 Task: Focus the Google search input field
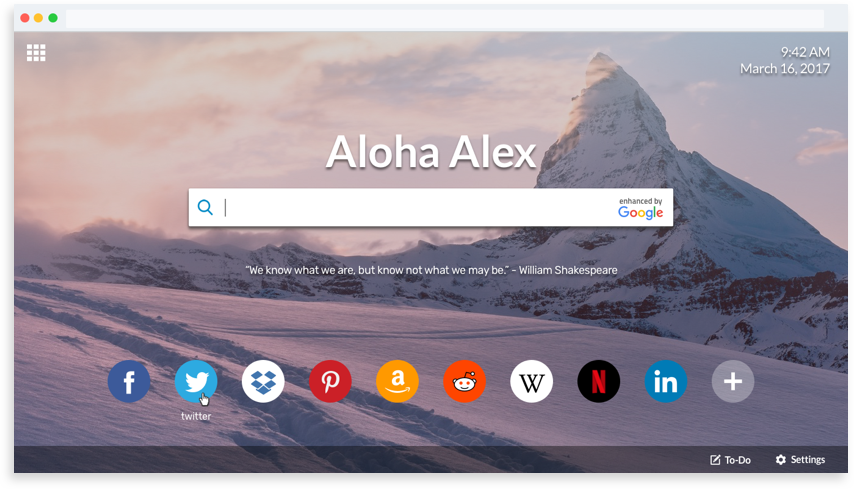pyautogui.click(x=417, y=207)
